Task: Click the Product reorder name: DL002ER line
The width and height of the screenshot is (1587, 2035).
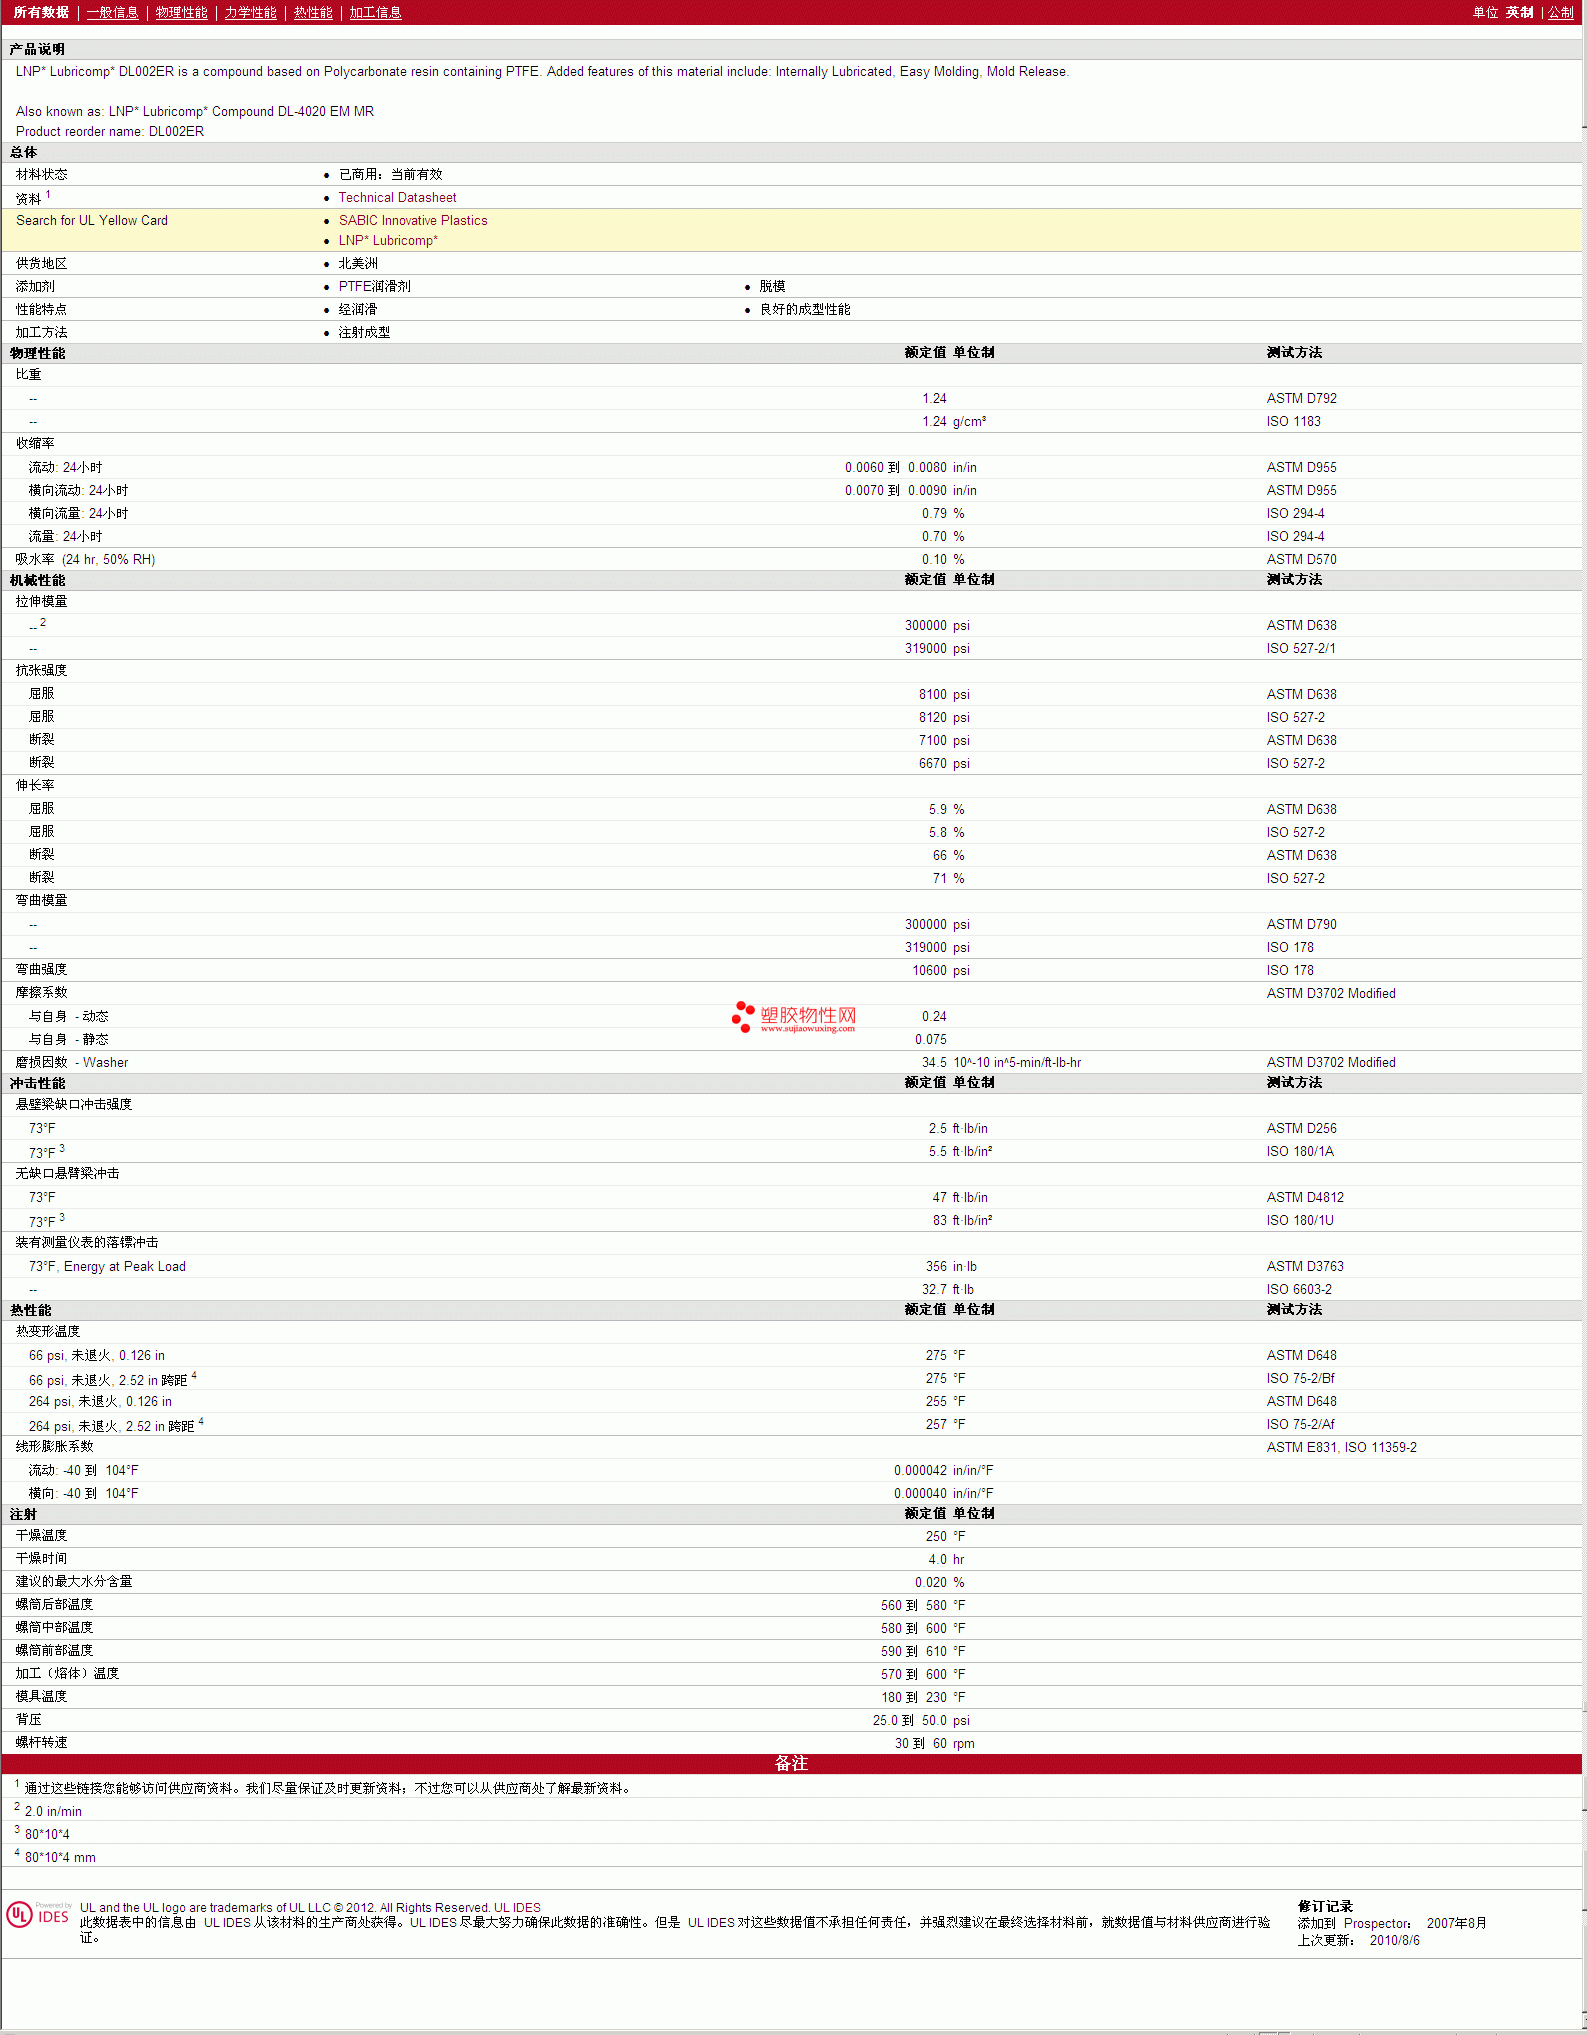Action: pos(110,132)
